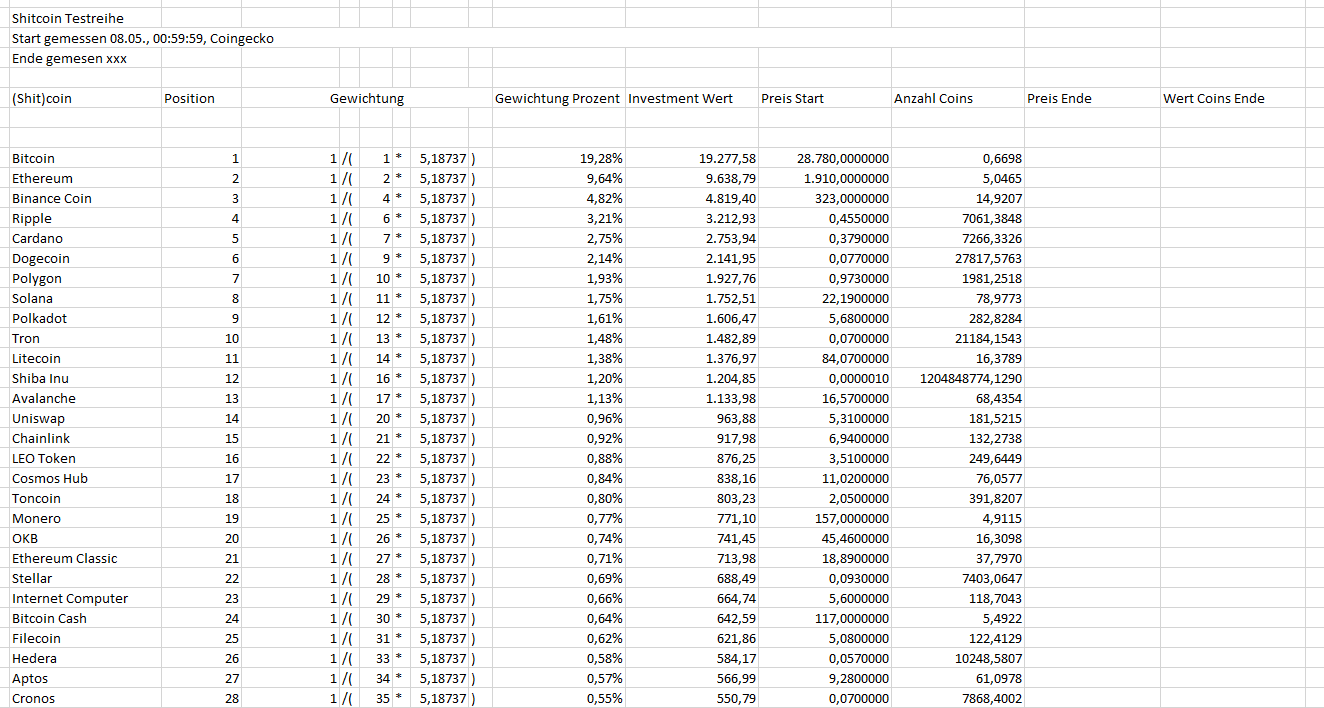Select the 'Cronos' name cell
The image size is (1324, 708).
86,698
